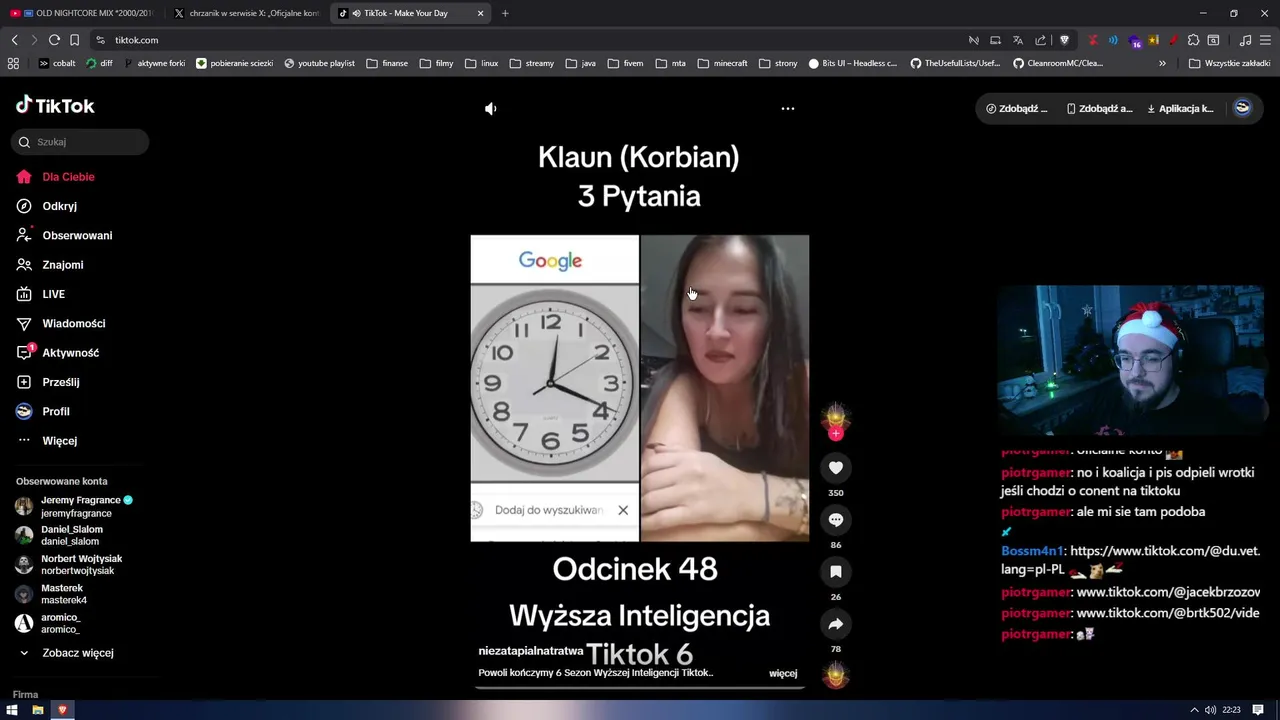Viewport: 1280px width, 720px height.
Task: Click the TikTok logo
Action: point(55,105)
